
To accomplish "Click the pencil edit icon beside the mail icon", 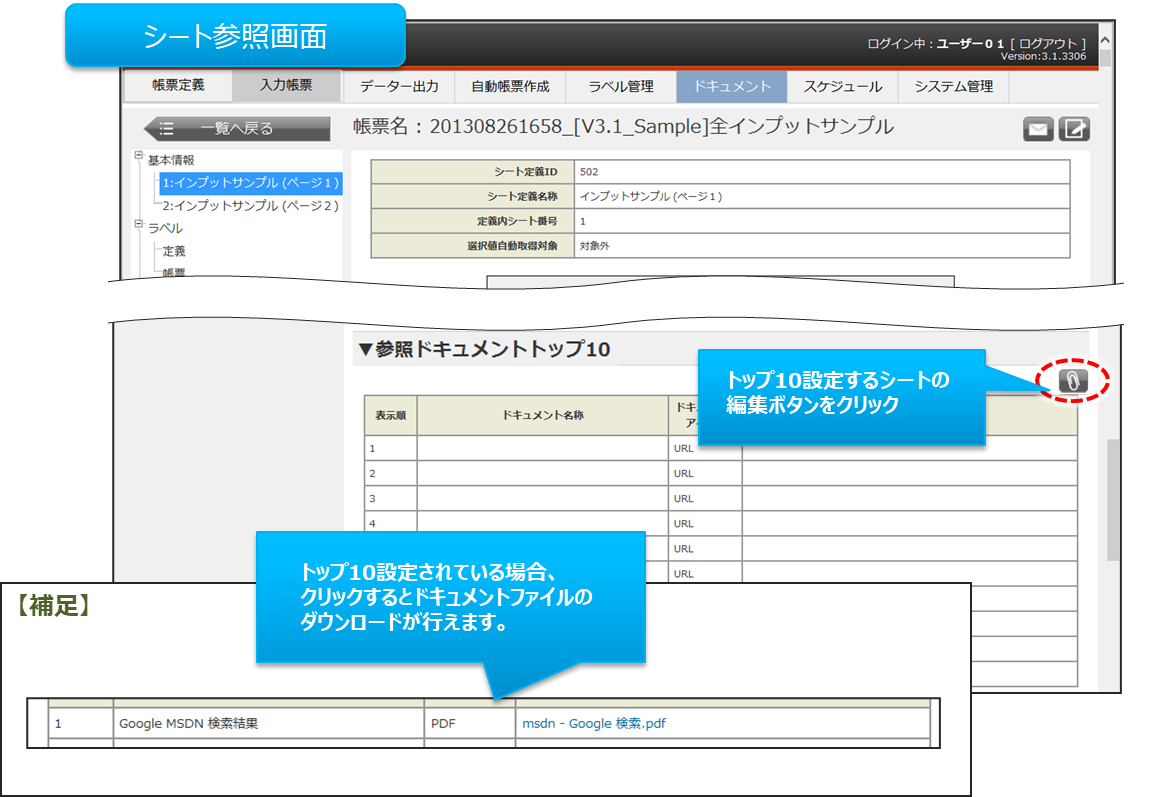I will coord(1074,129).
